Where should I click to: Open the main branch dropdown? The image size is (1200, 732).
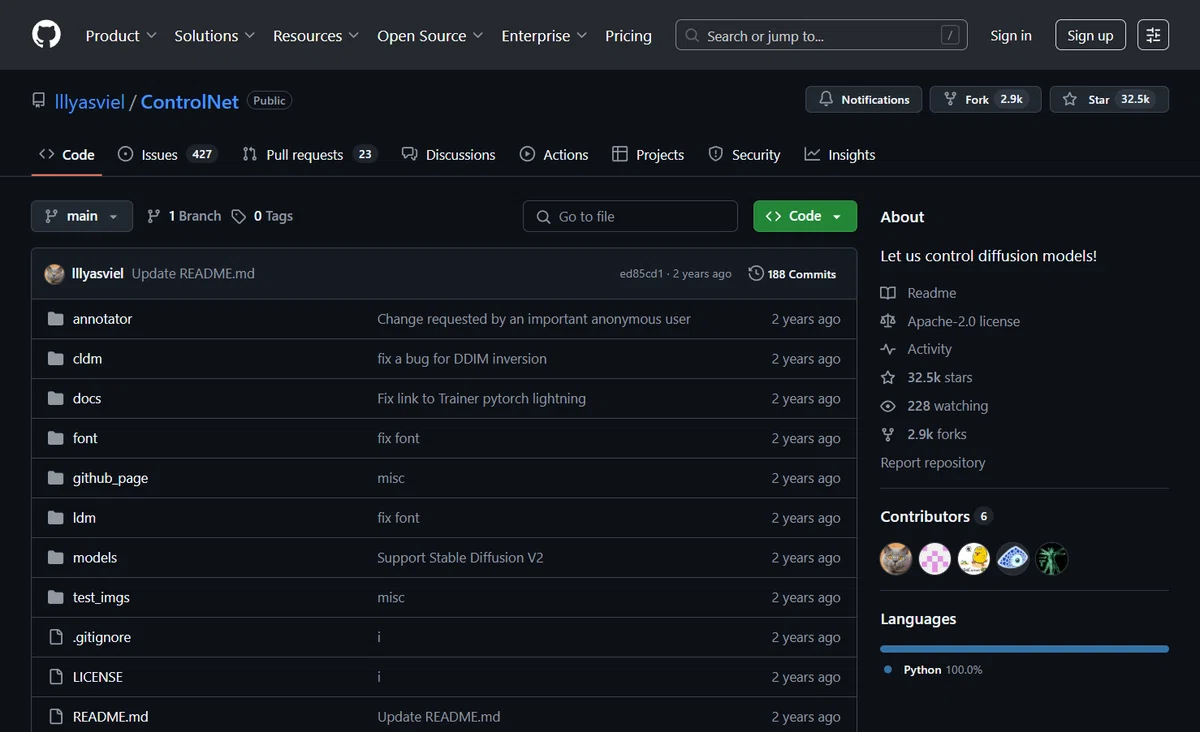click(82, 216)
